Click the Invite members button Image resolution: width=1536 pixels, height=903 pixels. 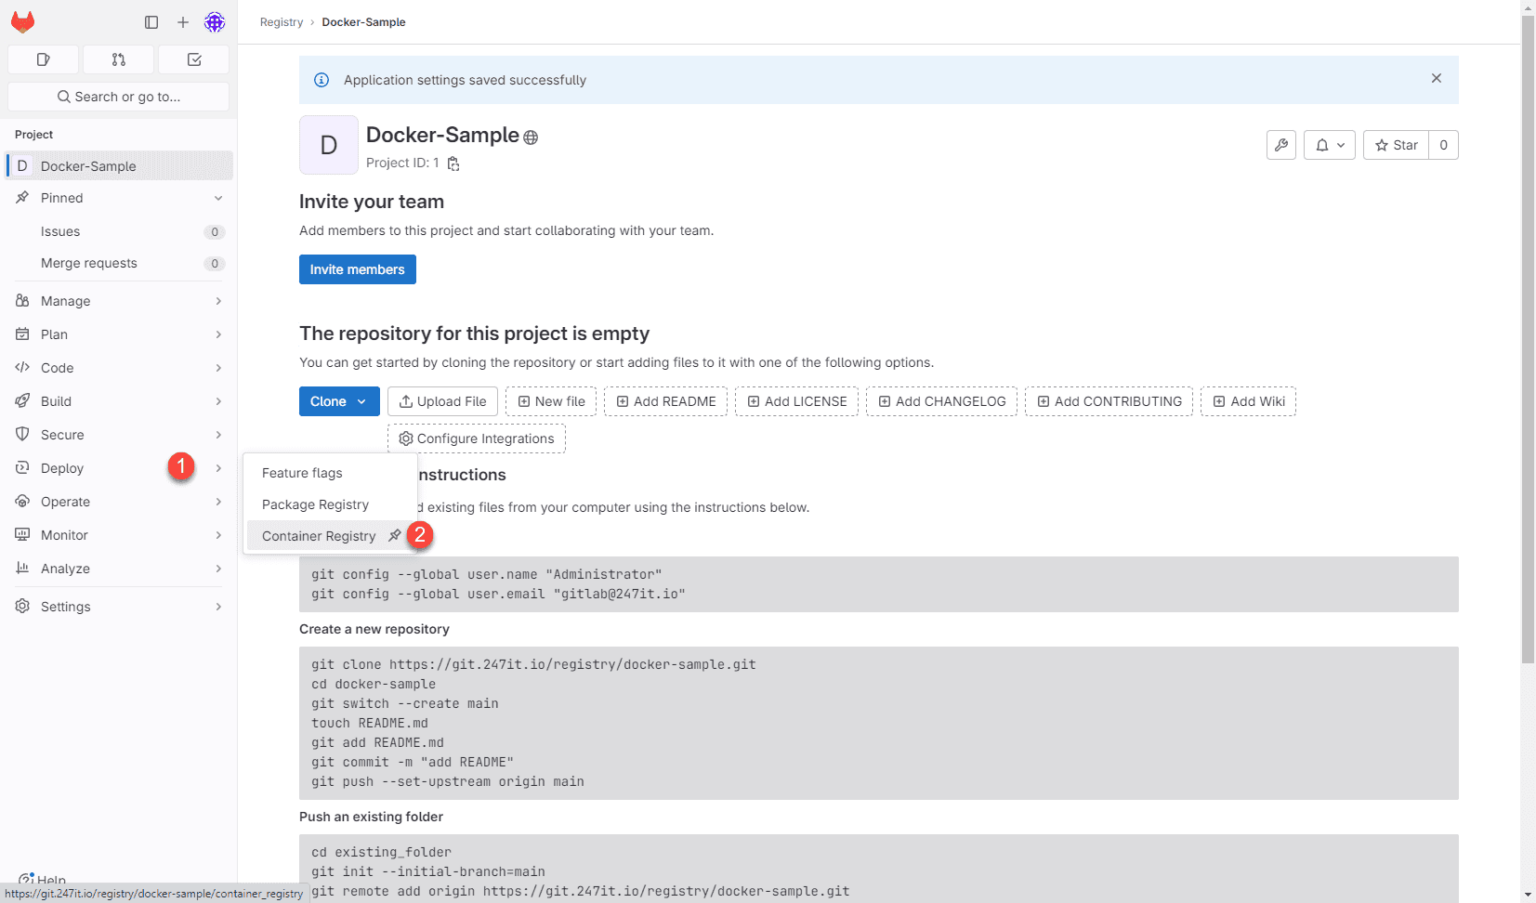(x=357, y=269)
